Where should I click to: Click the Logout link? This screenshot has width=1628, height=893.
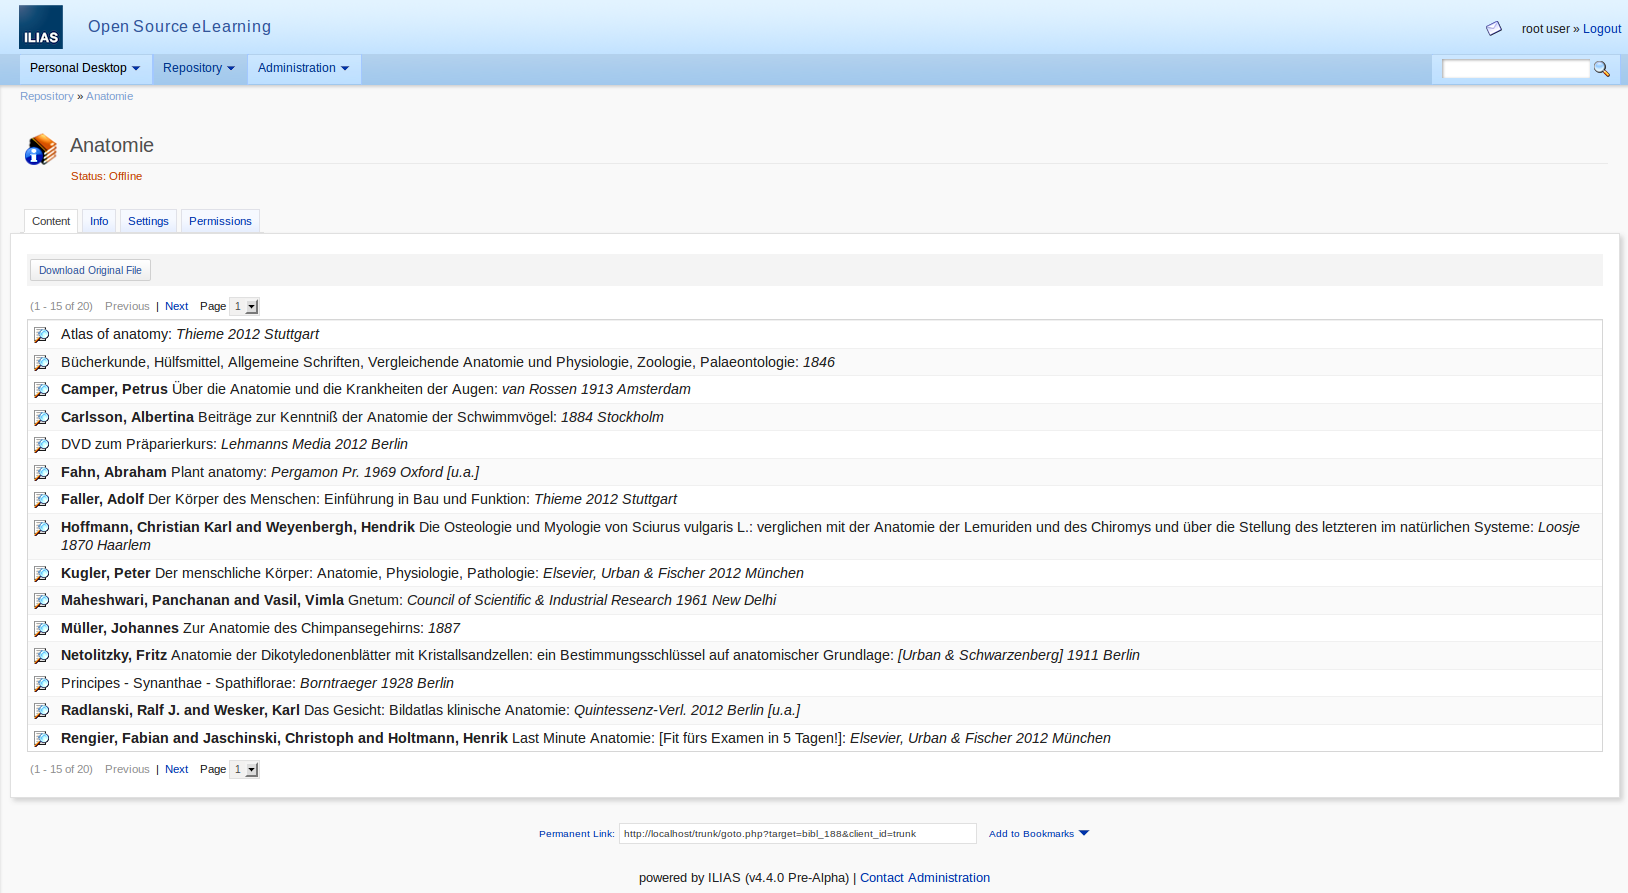point(1601,29)
